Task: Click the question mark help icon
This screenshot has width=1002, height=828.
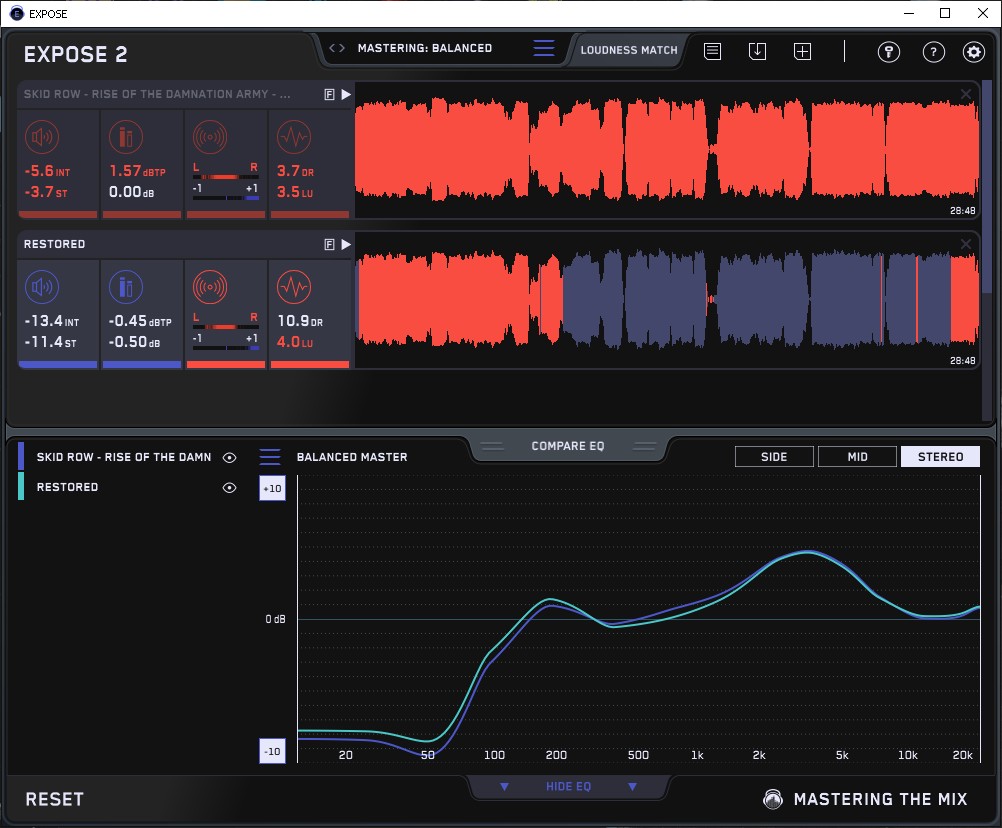Action: point(933,52)
